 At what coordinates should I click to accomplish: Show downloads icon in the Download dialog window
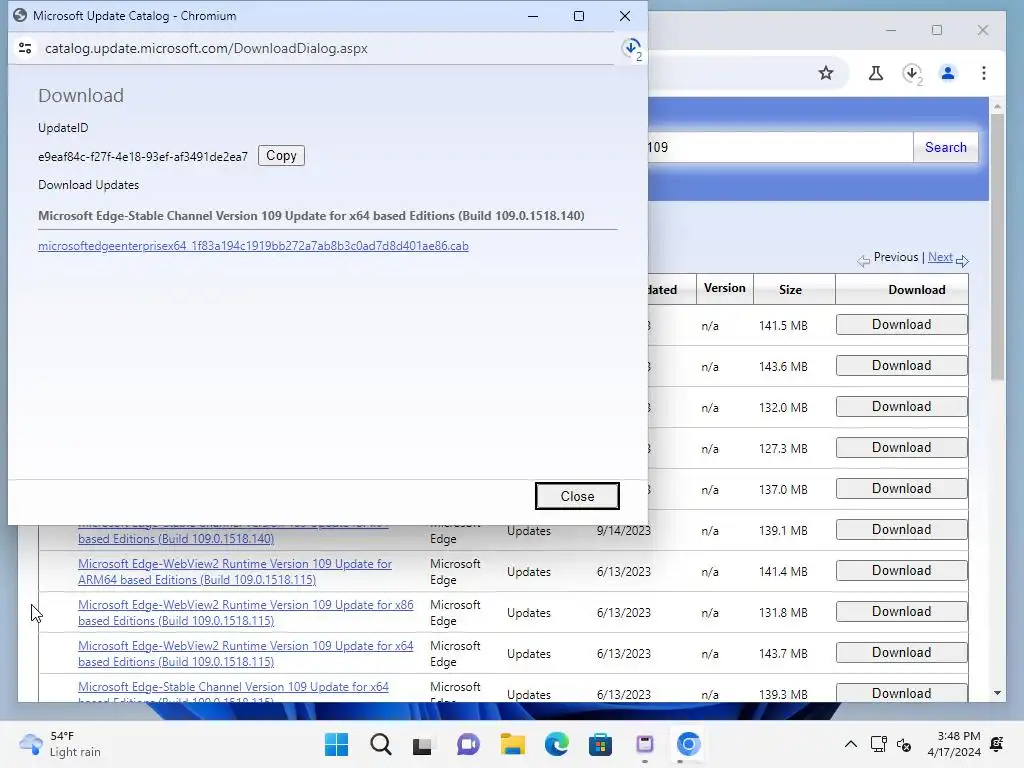tap(632, 48)
